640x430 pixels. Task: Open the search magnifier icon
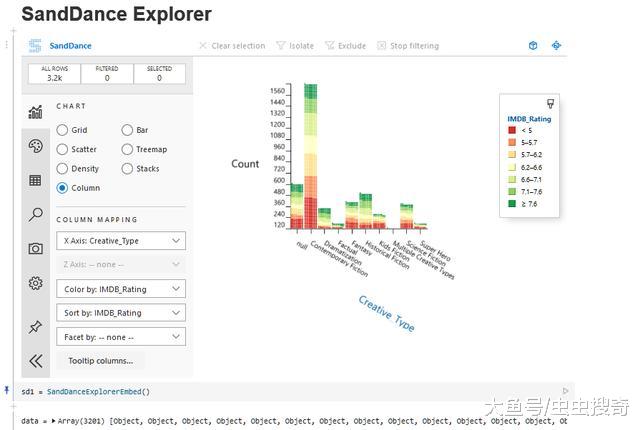click(x=35, y=214)
